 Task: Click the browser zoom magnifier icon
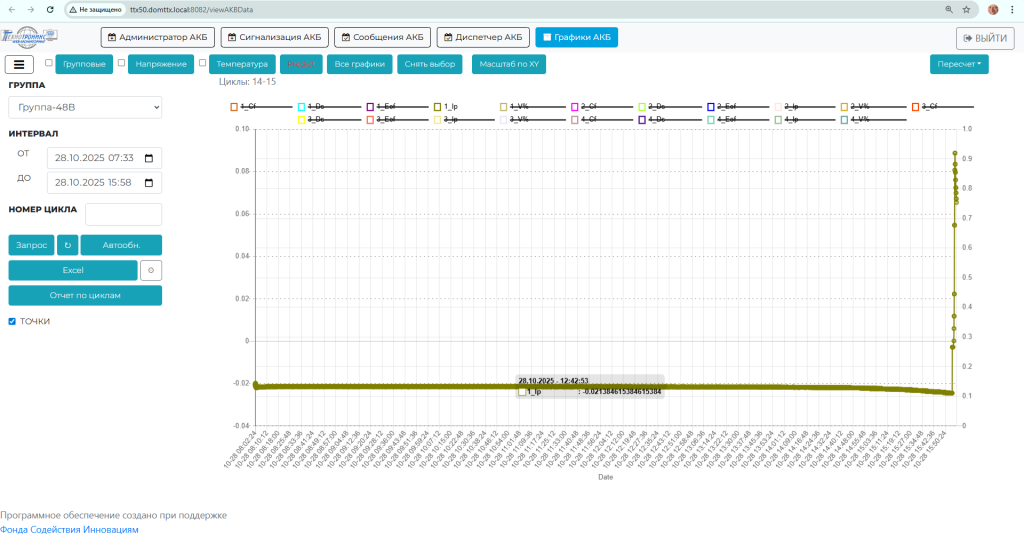[x=948, y=9]
